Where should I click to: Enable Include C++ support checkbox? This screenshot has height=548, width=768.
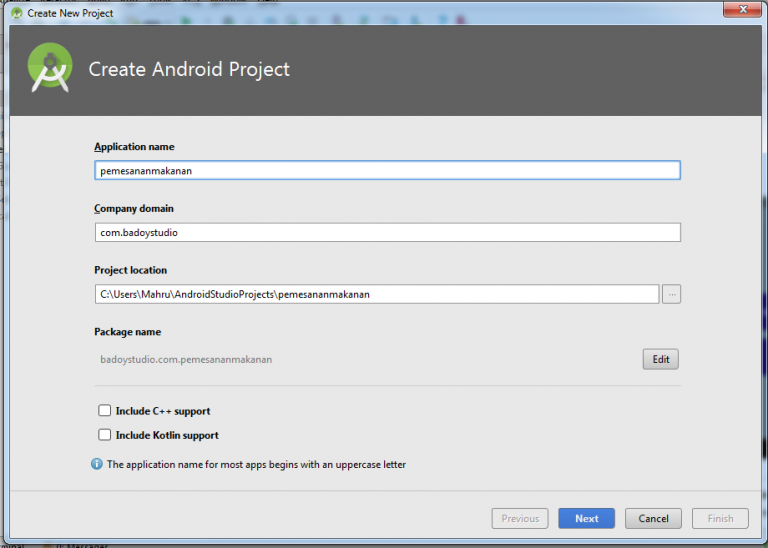pyautogui.click(x=104, y=411)
